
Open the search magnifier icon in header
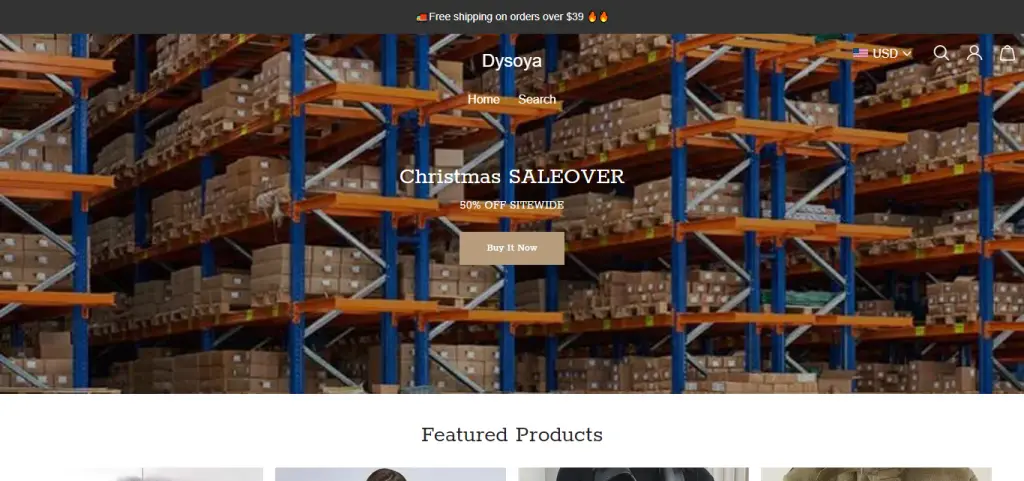(941, 53)
